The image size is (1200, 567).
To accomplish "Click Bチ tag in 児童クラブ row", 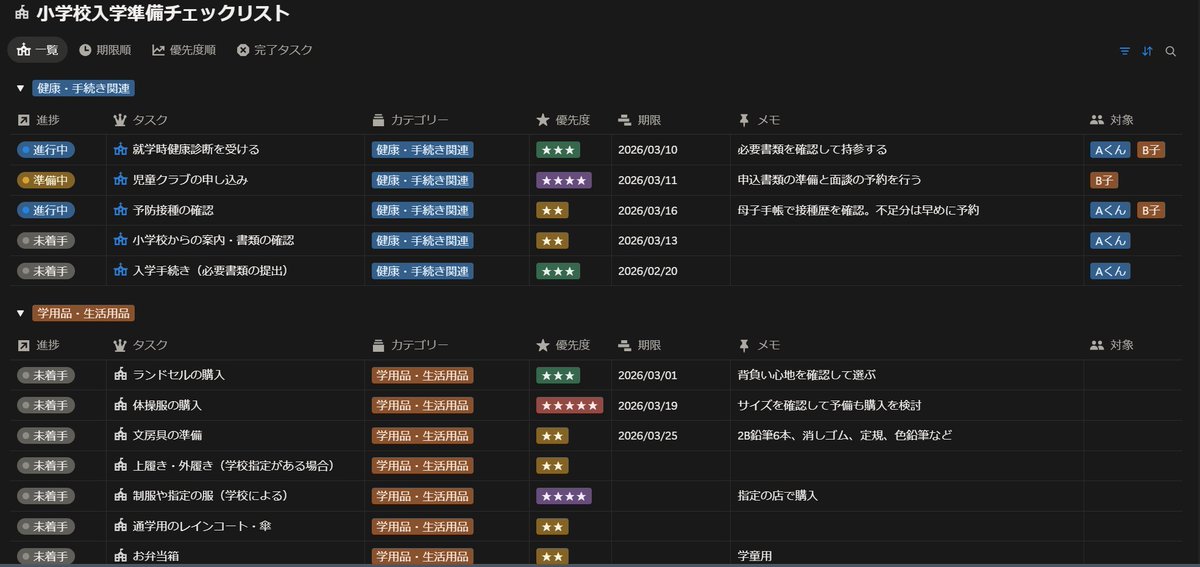I will pos(1104,180).
